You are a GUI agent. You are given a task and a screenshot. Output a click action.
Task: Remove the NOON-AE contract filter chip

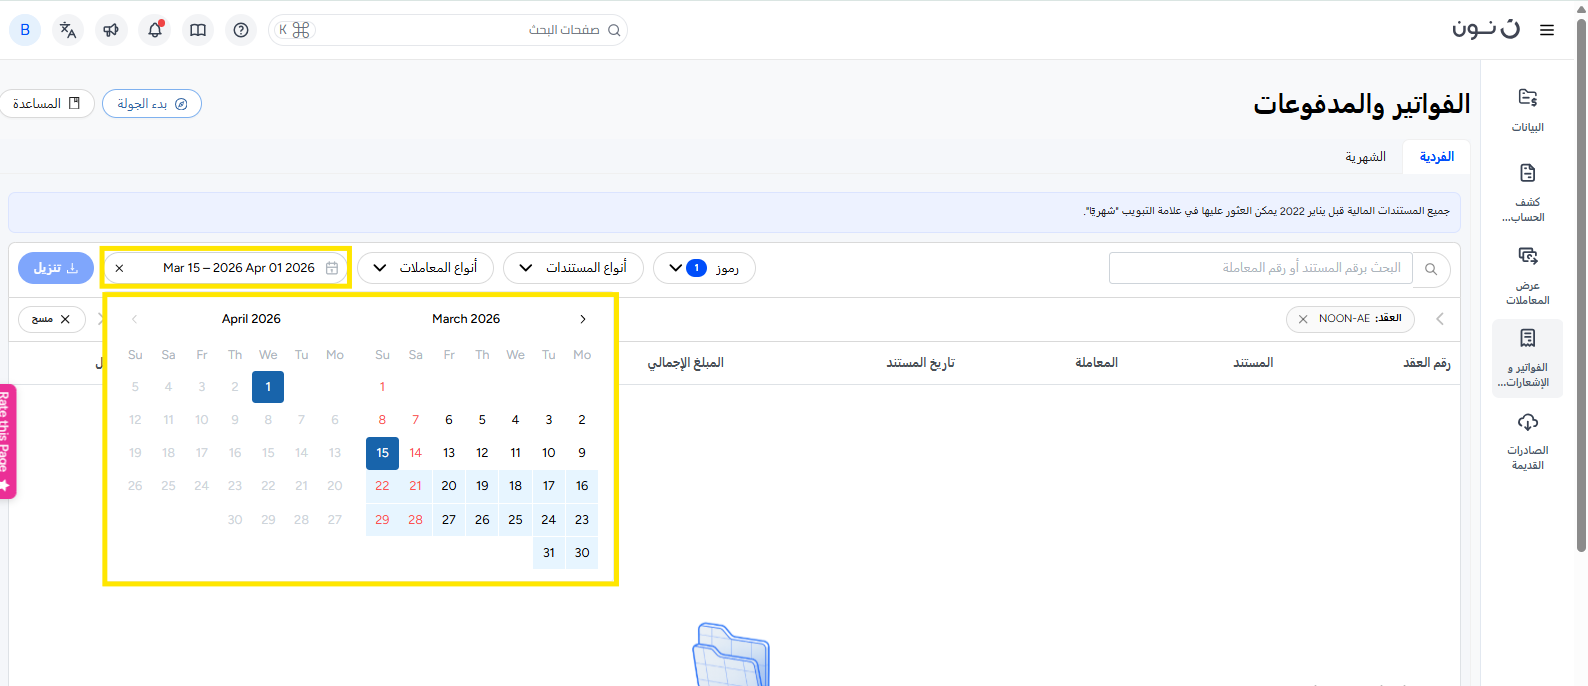point(1303,319)
